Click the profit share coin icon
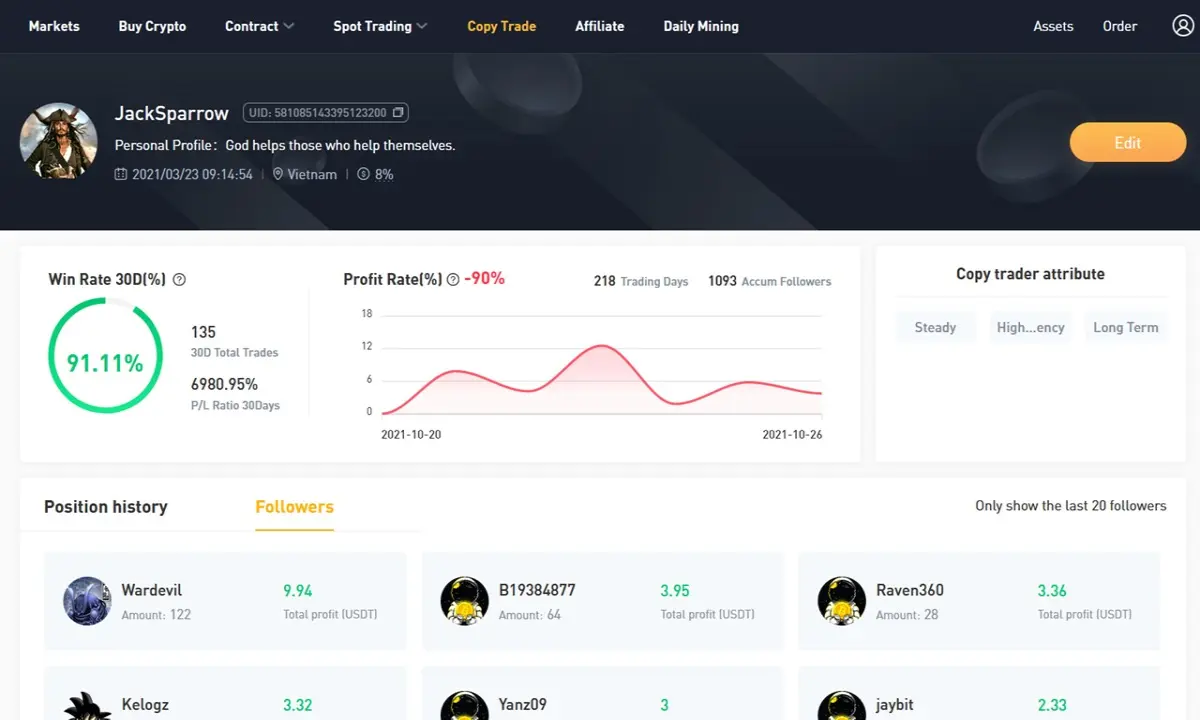1200x720 pixels. 363,174
